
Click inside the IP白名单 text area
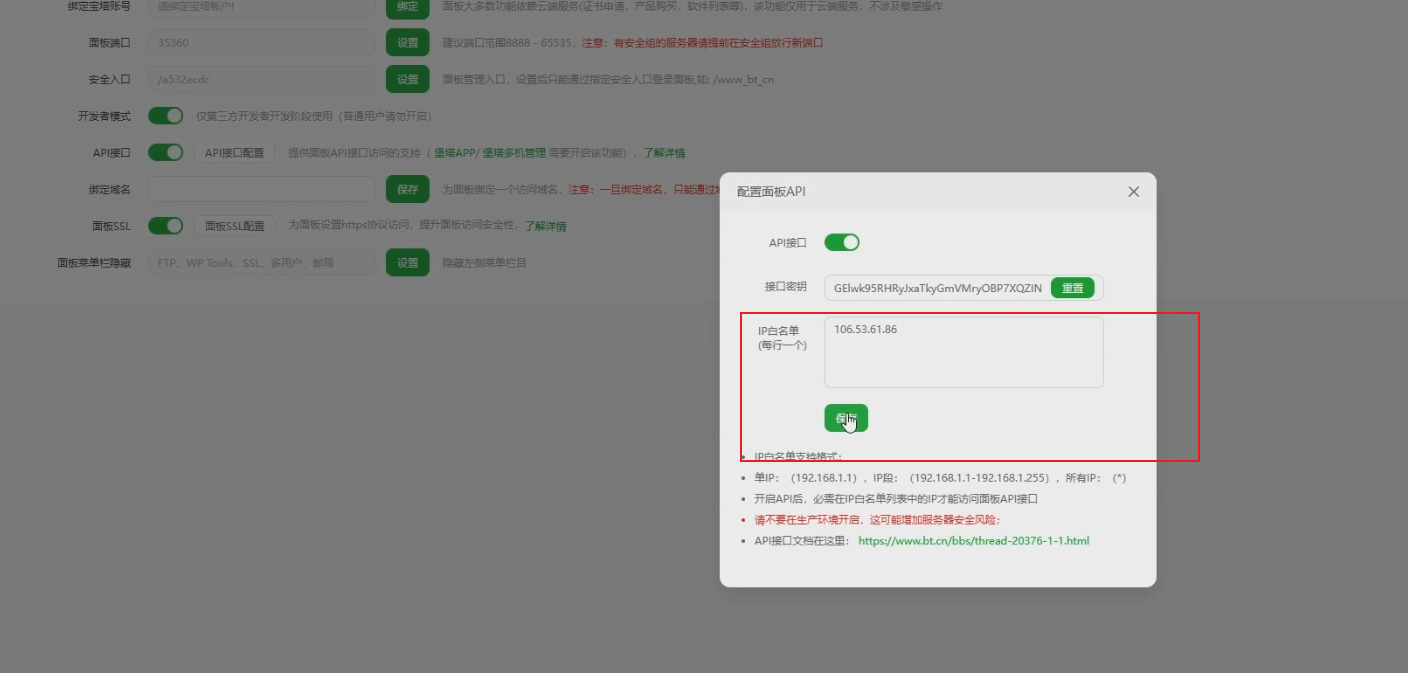point(962,352)
